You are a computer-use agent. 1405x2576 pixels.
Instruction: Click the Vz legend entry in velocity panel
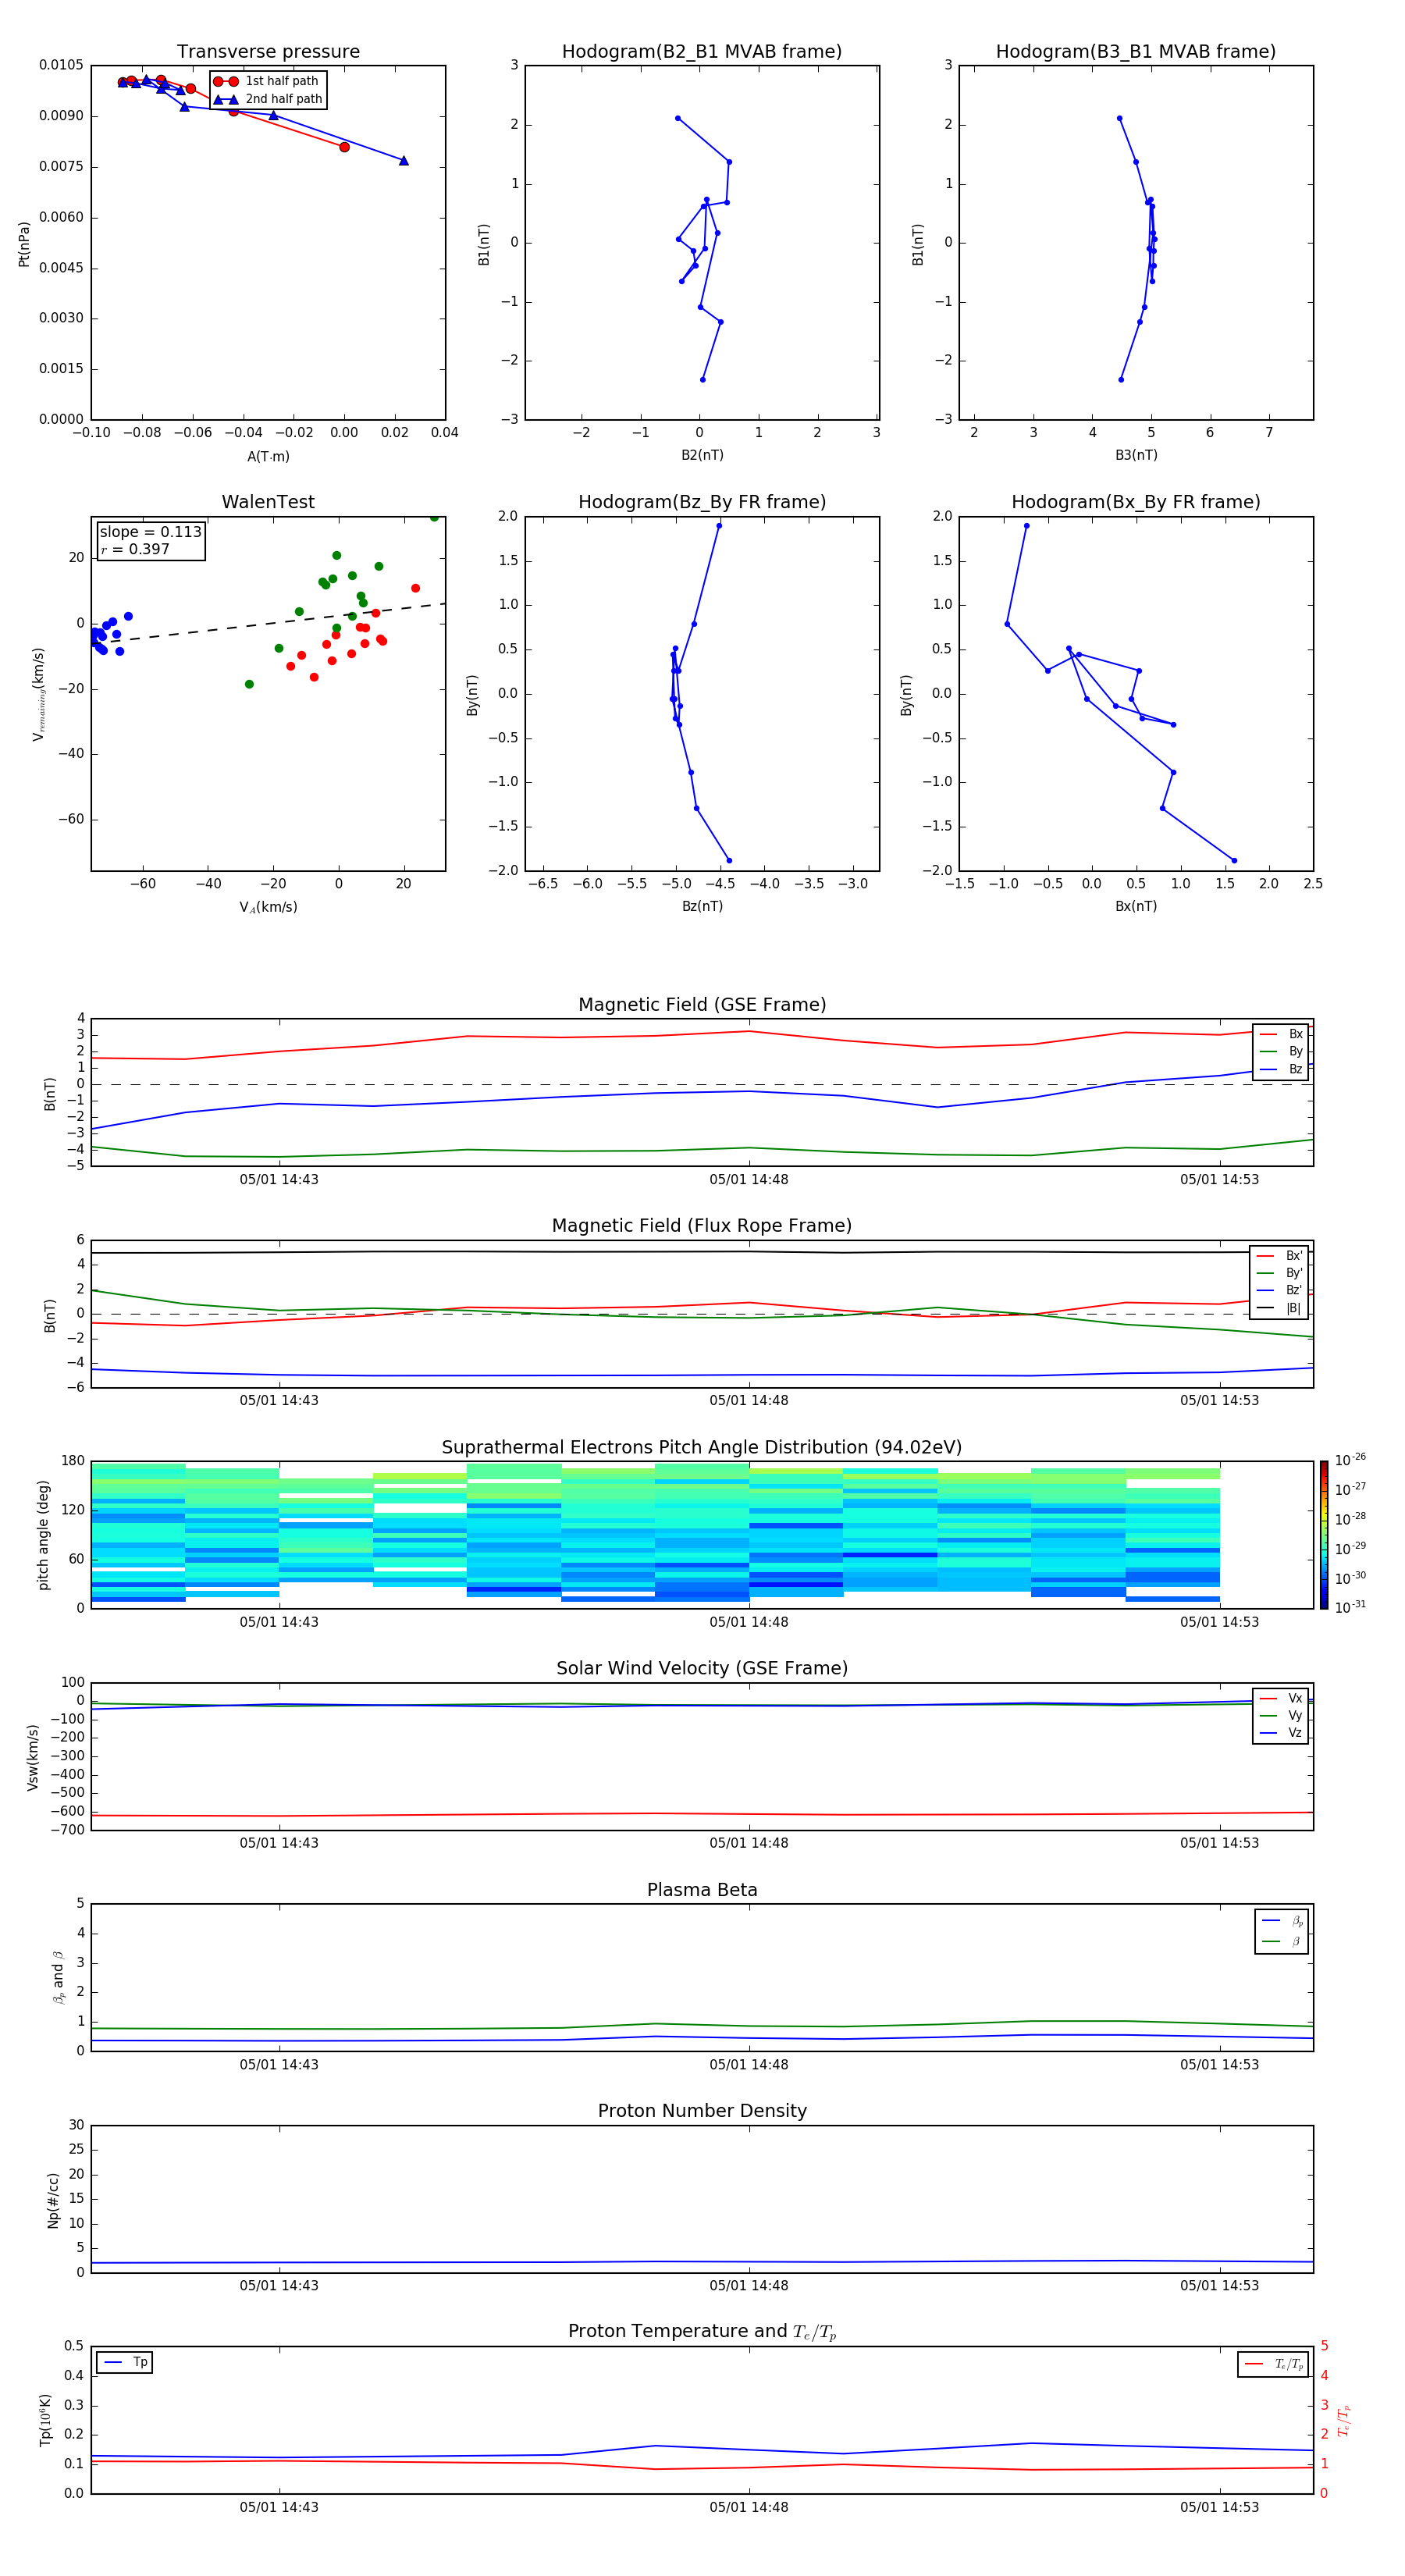1281,1733
